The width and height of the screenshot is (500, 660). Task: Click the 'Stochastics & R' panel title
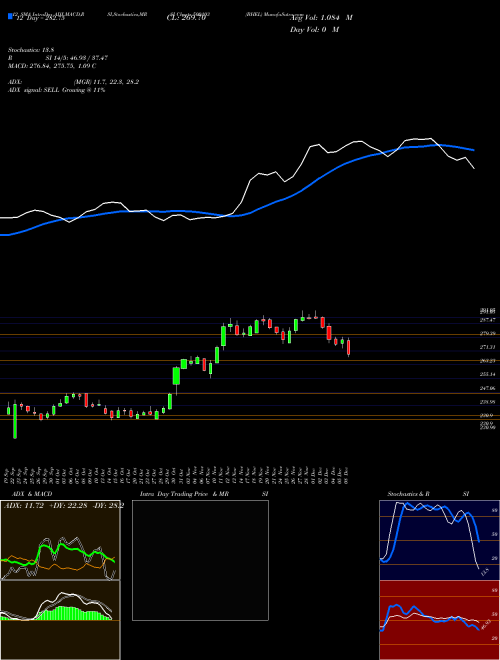pyautogui.click(x=409, y=494)
